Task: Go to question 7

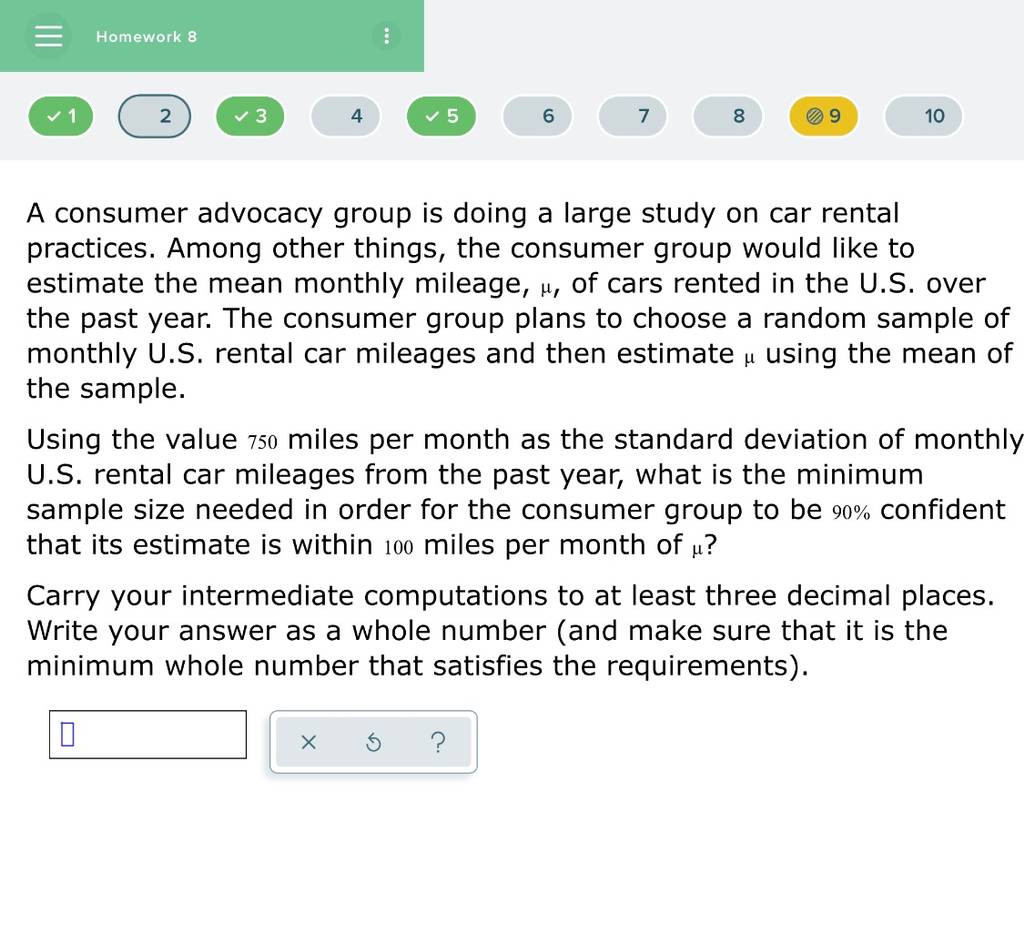Action: (633, 116)
